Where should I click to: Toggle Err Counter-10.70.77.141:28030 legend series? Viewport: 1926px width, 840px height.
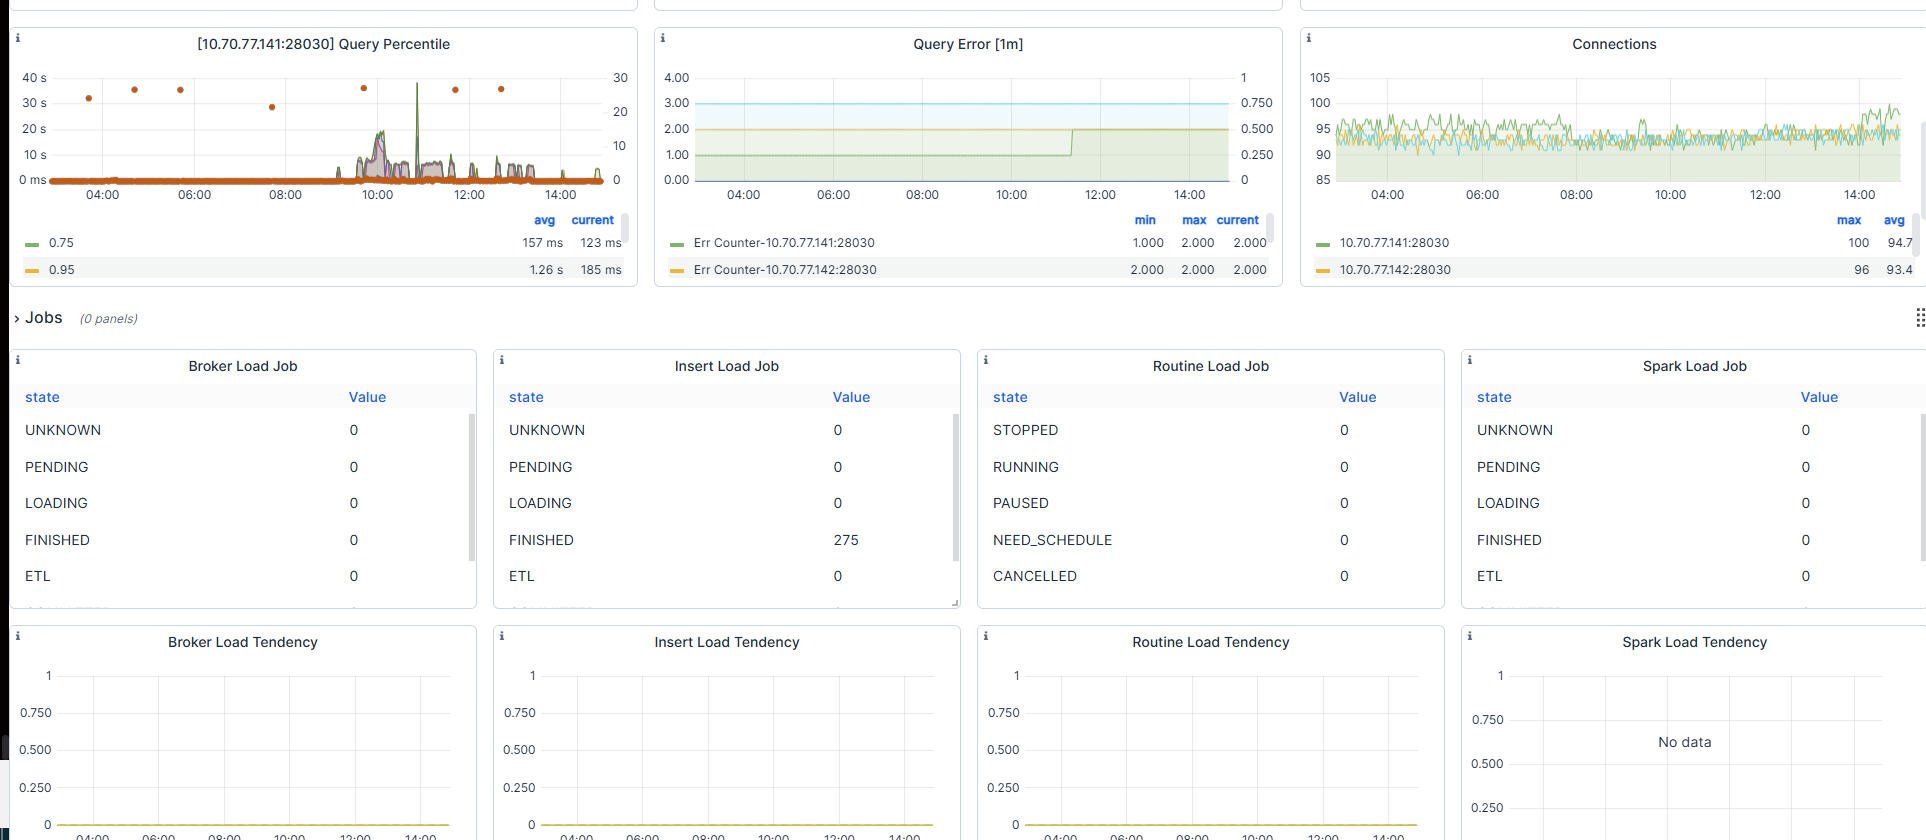(x=784, y=243)
